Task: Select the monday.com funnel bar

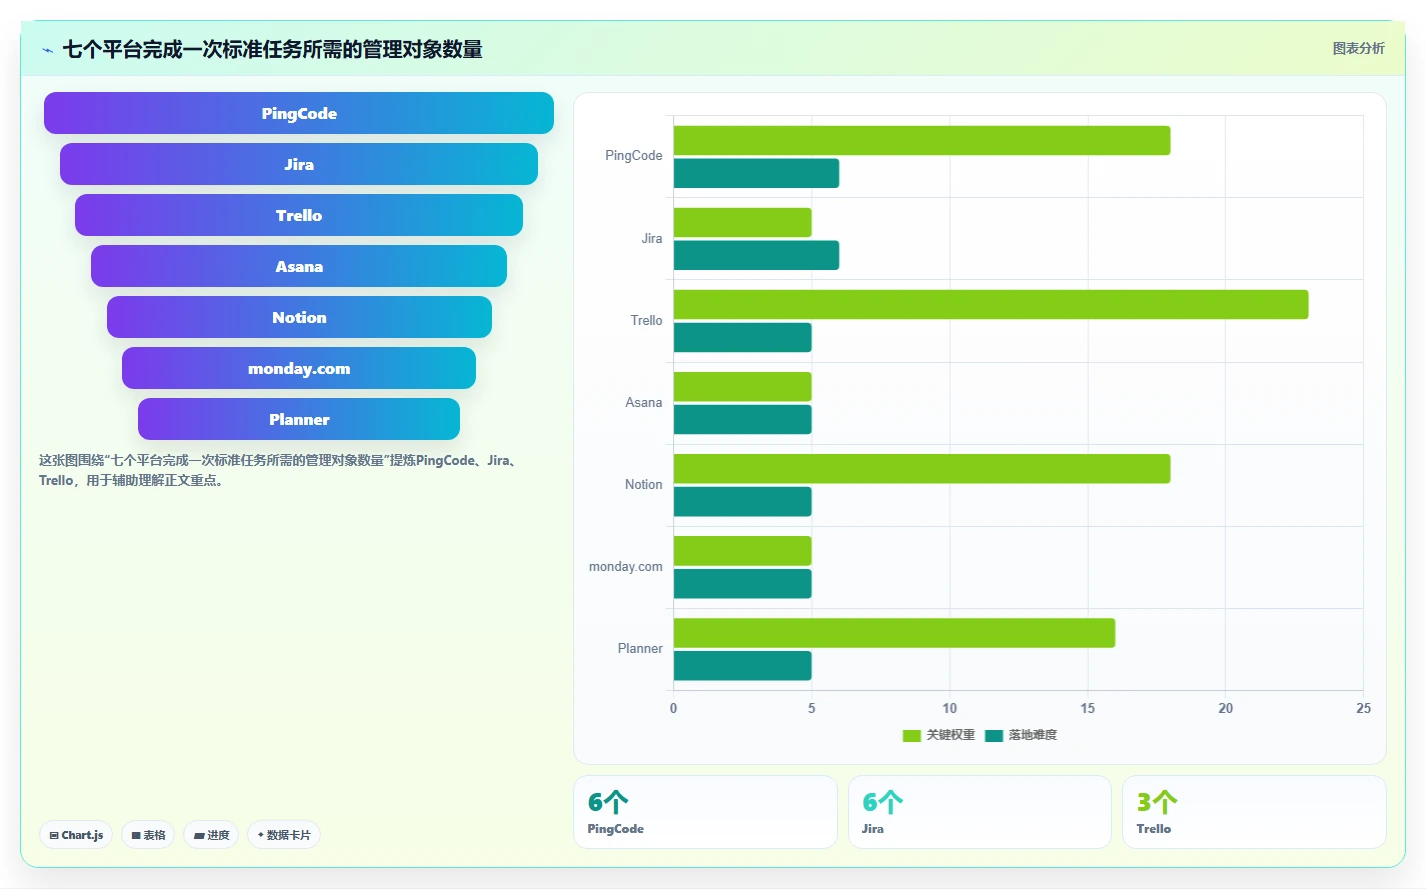Action: [299, 368]
